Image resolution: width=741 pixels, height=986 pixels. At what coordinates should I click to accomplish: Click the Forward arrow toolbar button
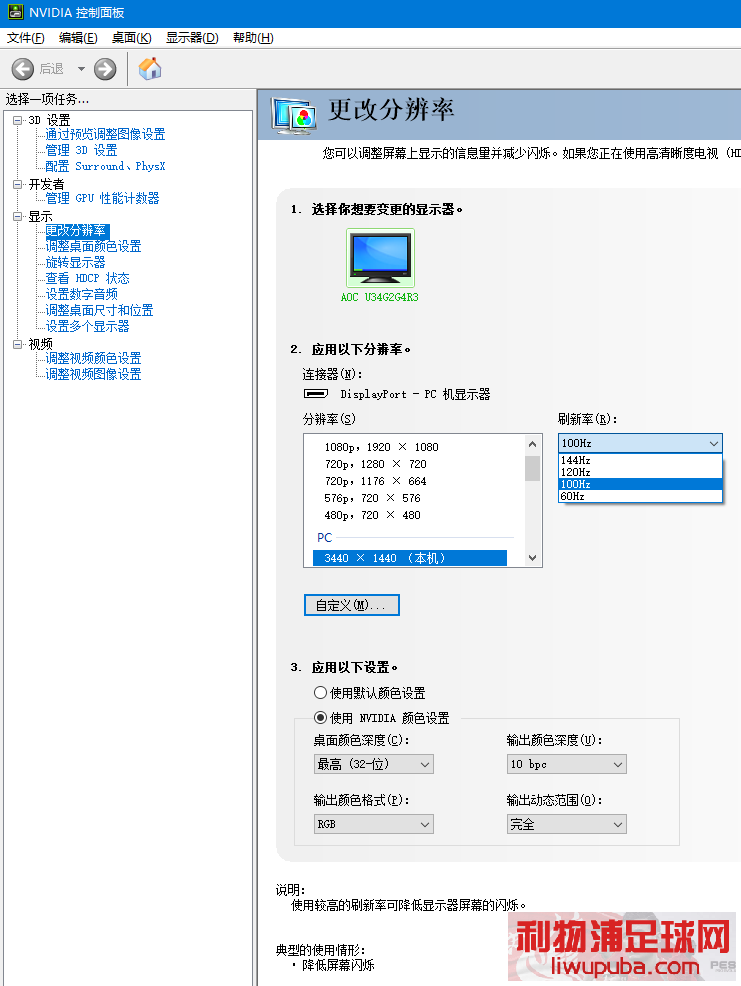pos(105,69)
